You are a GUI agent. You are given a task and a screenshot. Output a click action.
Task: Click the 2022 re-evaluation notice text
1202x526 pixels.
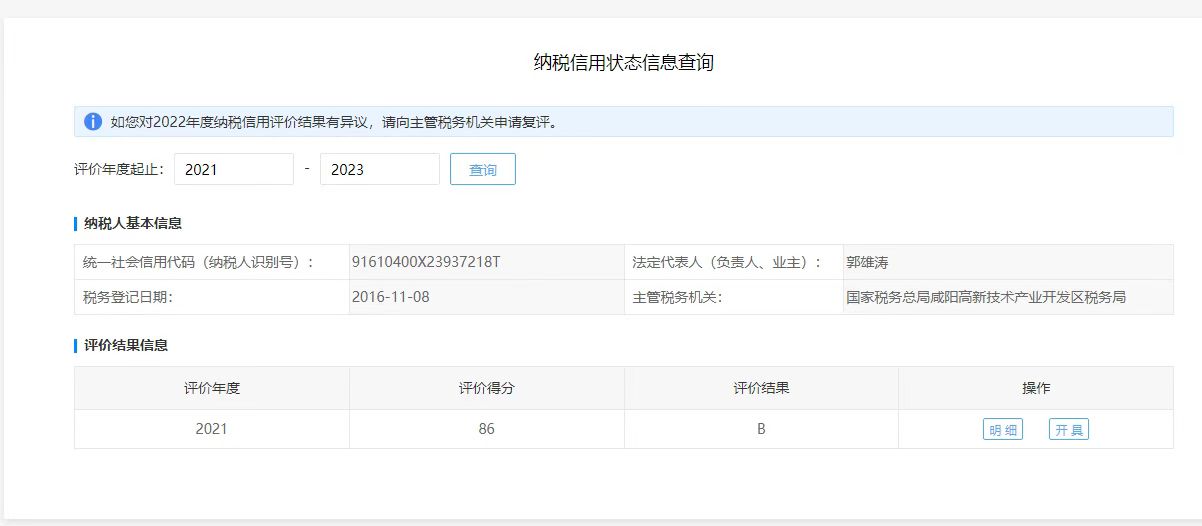(x=334, y=122)
